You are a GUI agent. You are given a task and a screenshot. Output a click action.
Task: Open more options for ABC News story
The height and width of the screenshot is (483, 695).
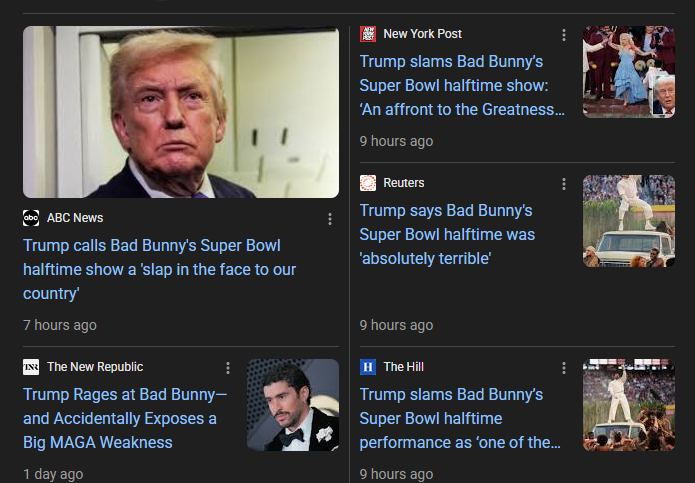pyautogui.click(x=330, y=219)
